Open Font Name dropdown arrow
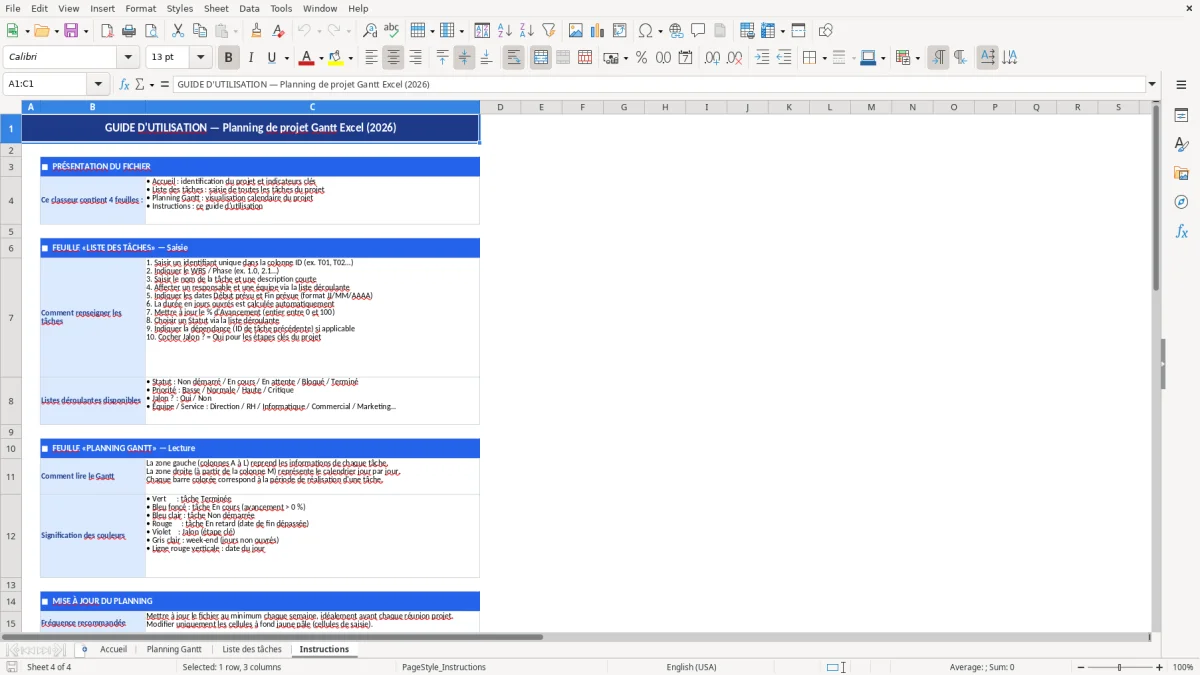1200x675 pixels. (x=129, y=58)
